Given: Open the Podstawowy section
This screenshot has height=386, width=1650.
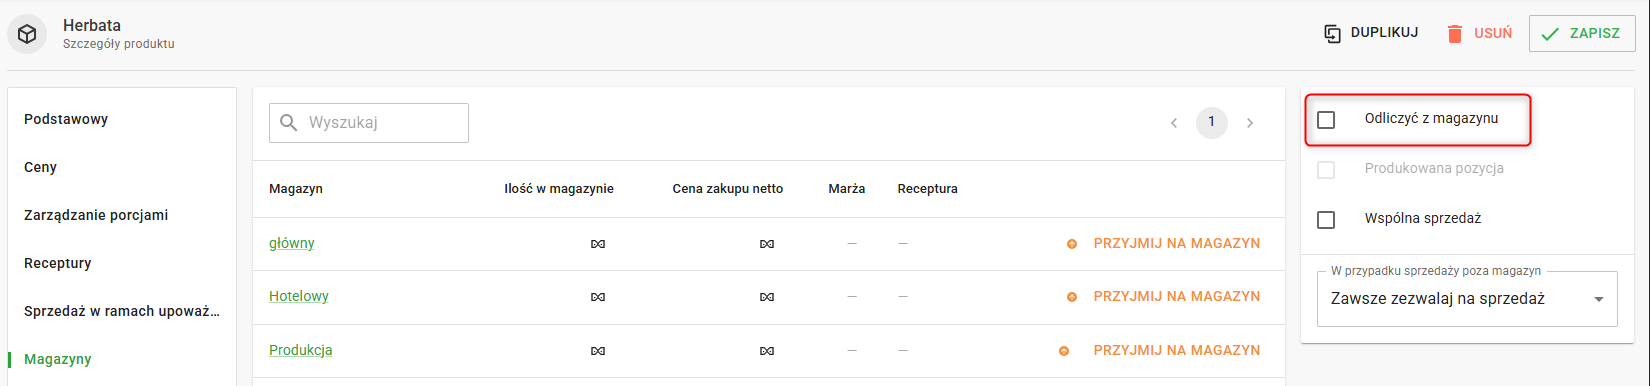Looking at the screenshot, I should point(66,119).
